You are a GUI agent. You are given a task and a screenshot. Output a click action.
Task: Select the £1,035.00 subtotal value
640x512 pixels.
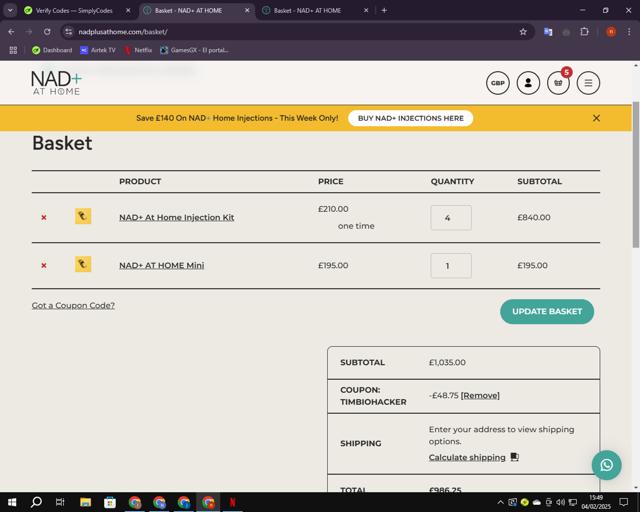click(x=447, y=363)
